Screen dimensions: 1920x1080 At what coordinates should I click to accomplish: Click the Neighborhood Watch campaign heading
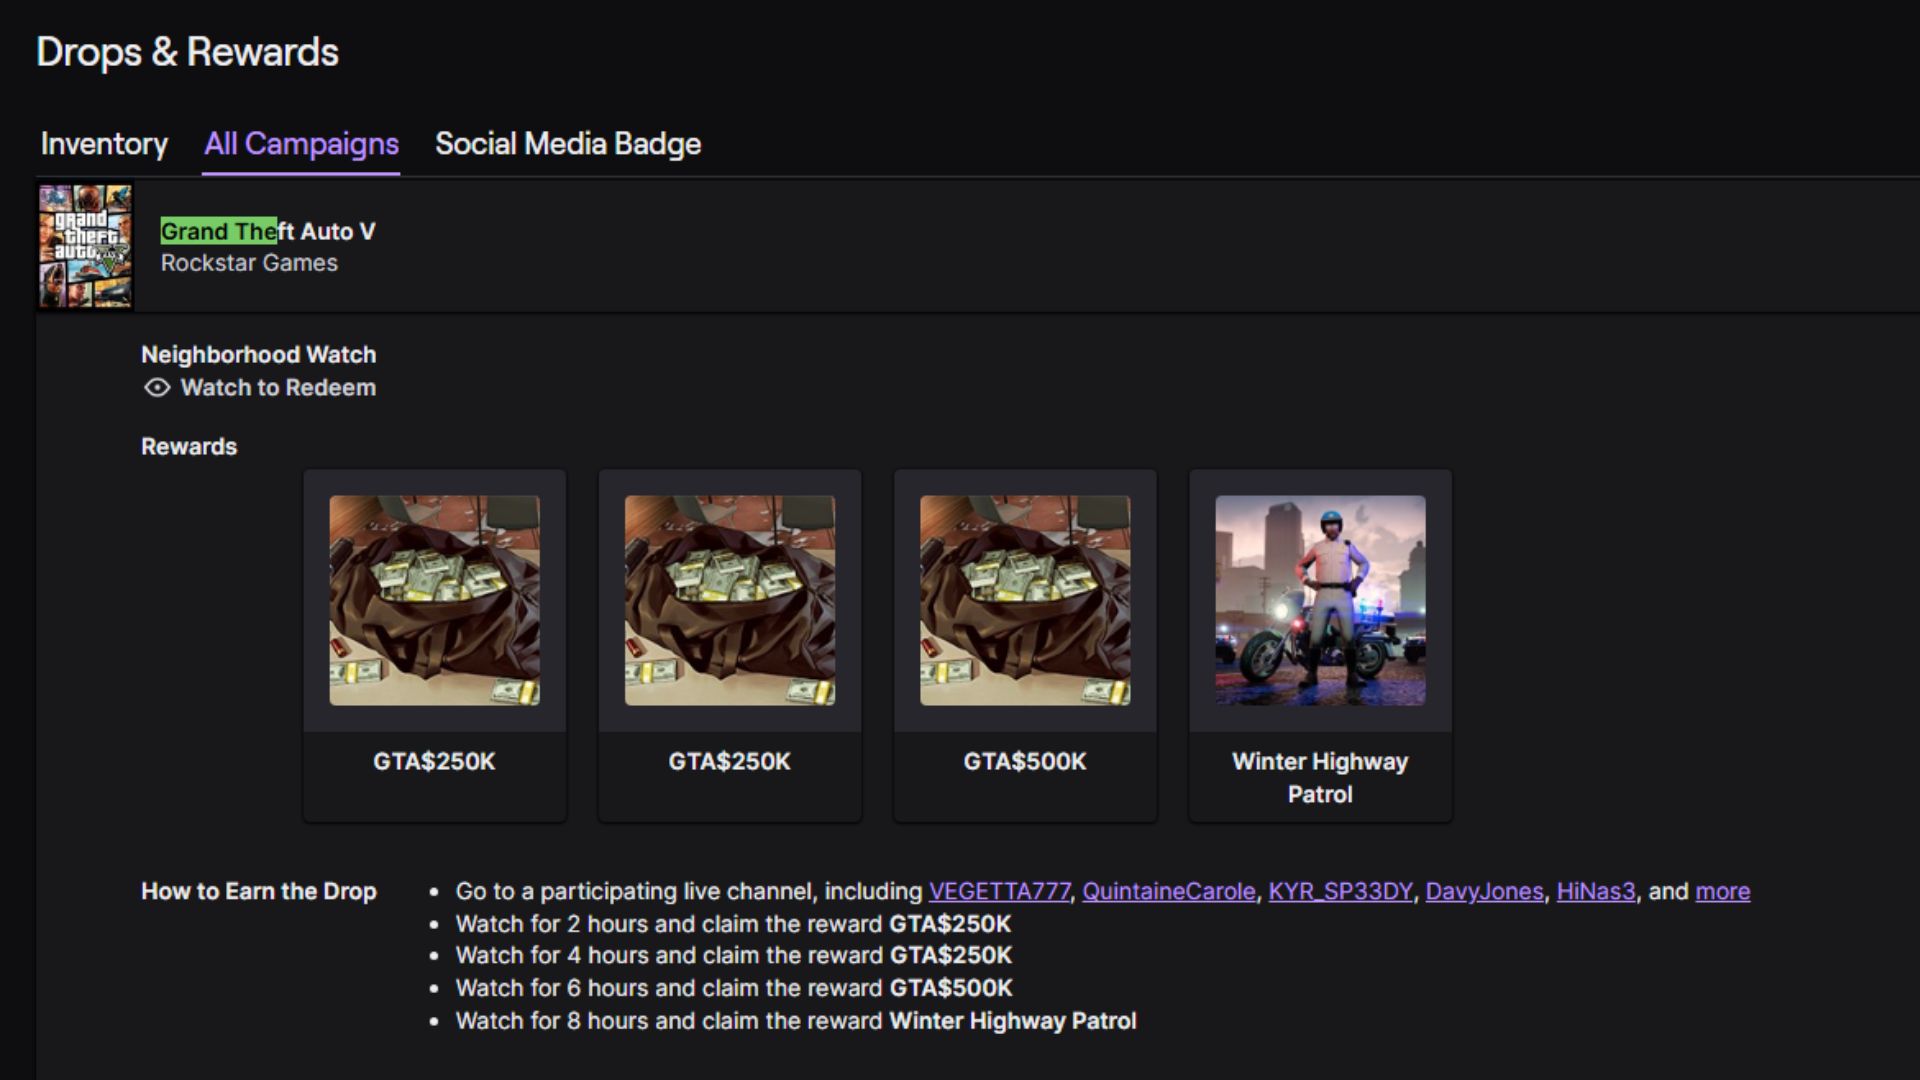point(259,355)
